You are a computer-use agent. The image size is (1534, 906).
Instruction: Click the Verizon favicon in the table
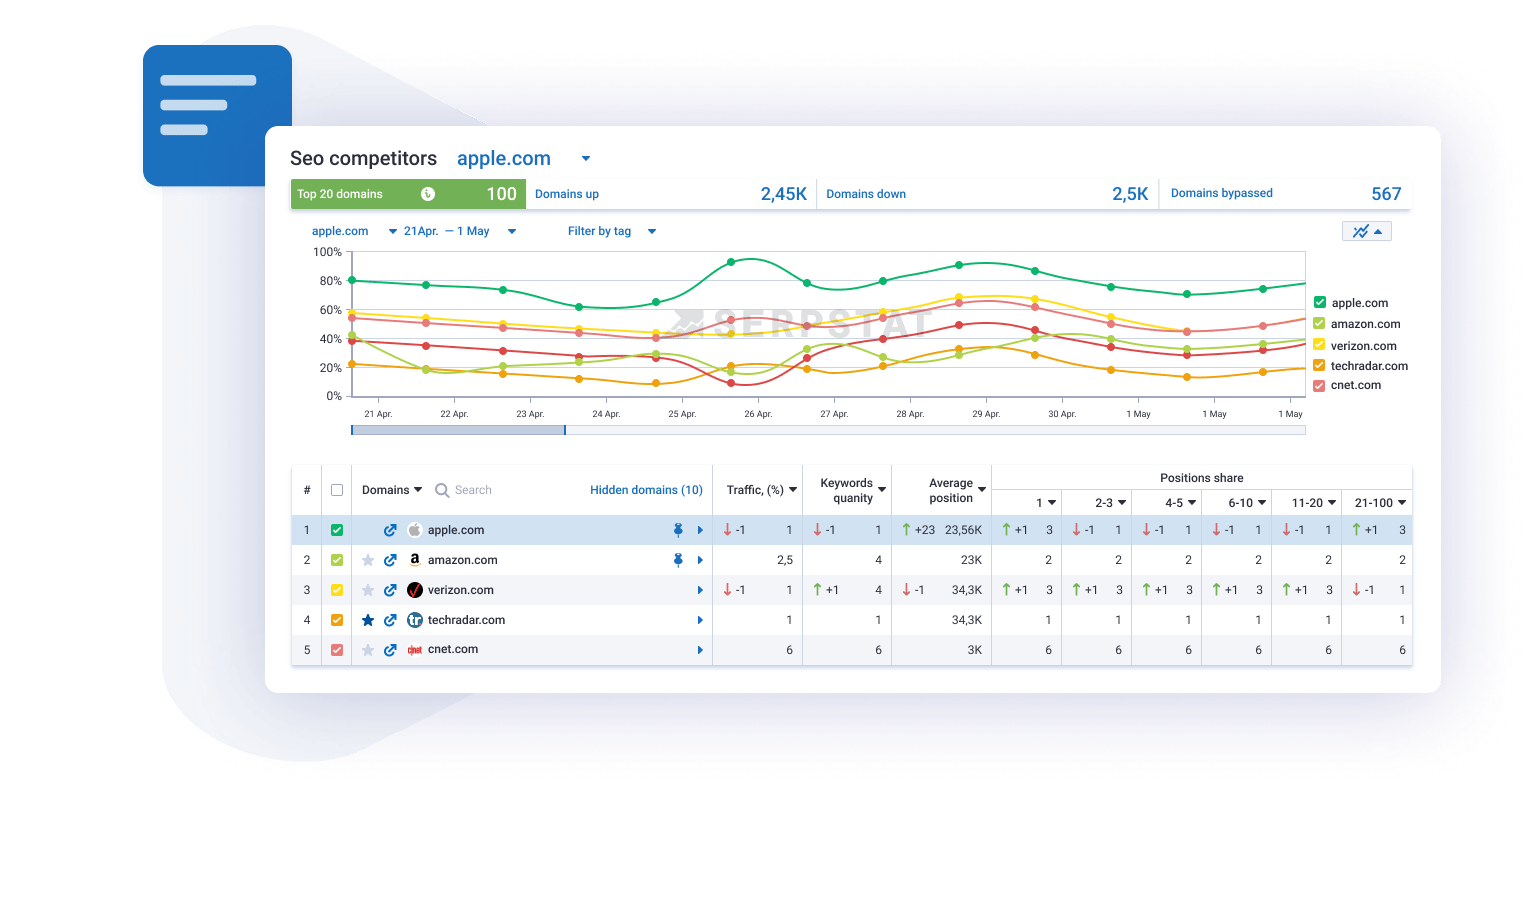point(415,590)
